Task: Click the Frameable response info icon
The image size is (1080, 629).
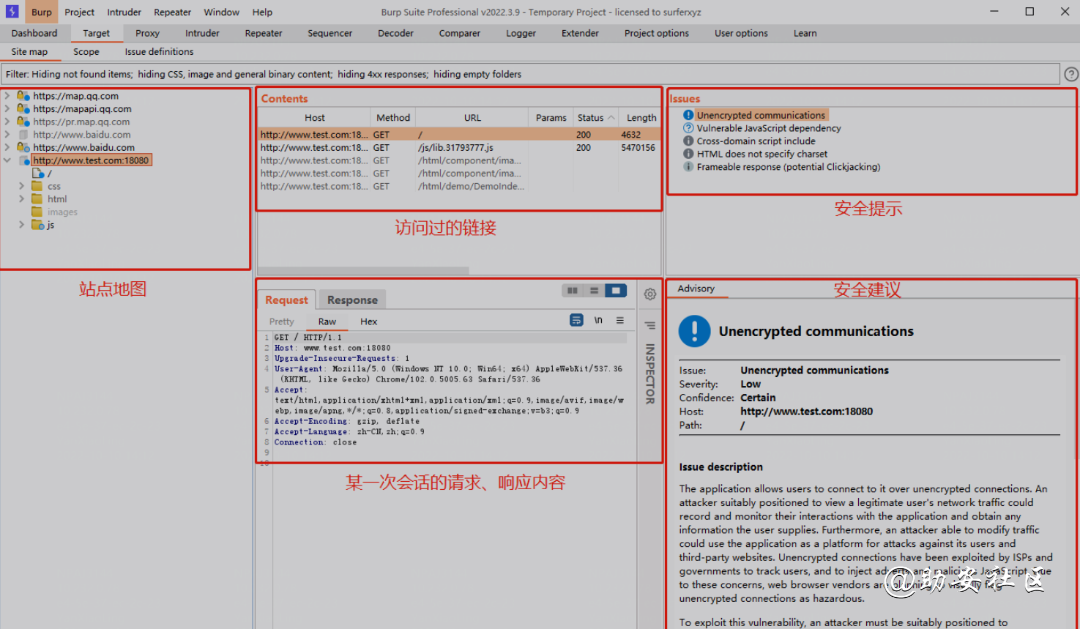Action: (688, 167)
